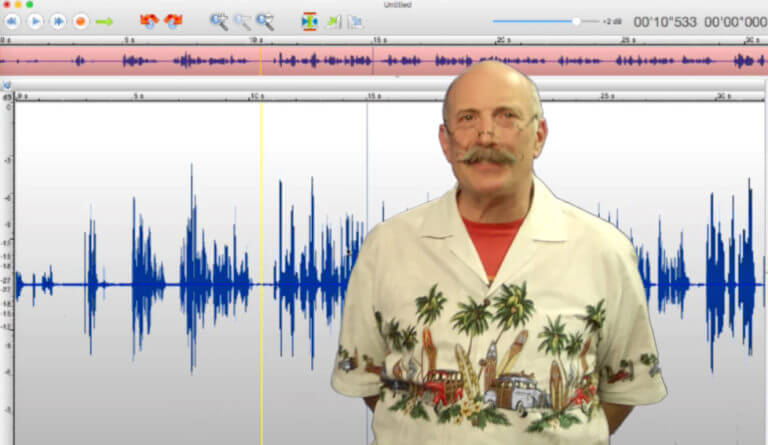The image size is (768, 445).
Task: Click the fast-forward to end button
Action: tap(58, 22)
